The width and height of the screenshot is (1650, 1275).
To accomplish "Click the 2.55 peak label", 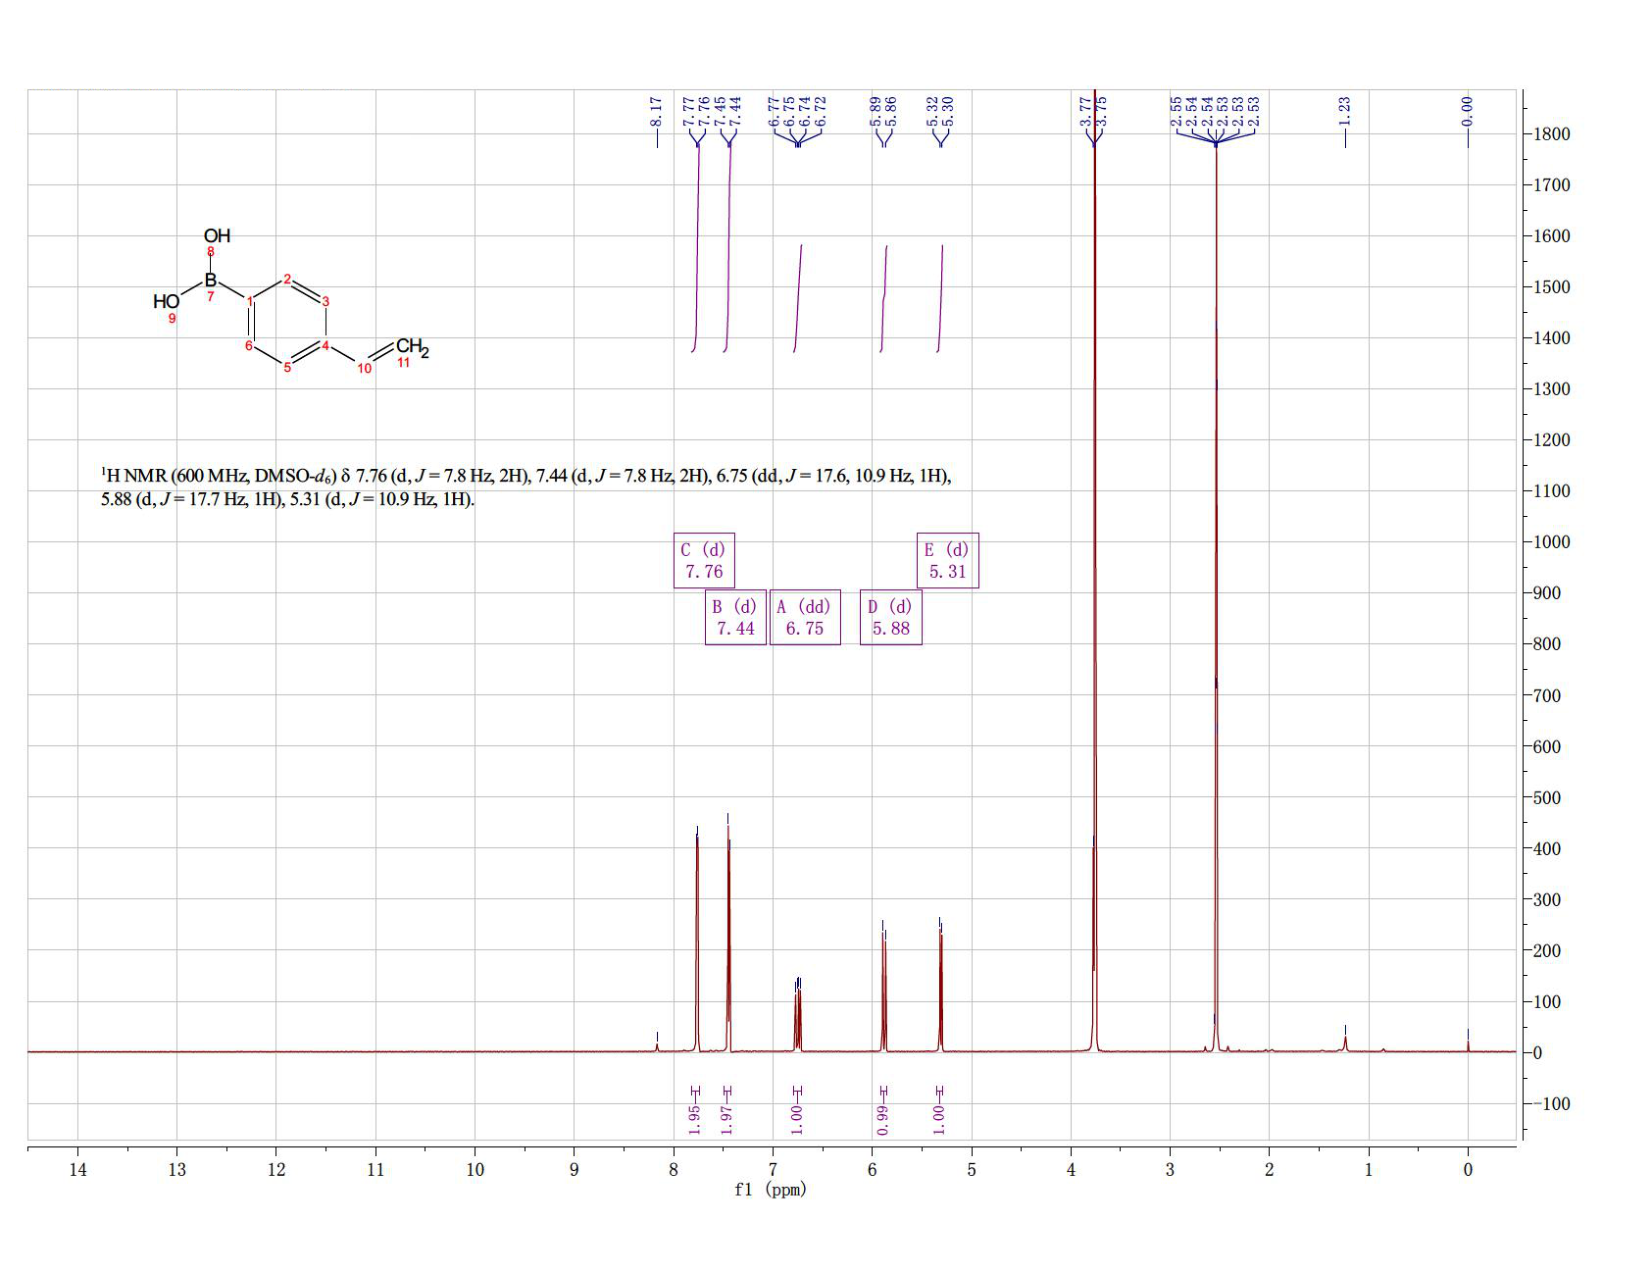I will (1176, 109).
